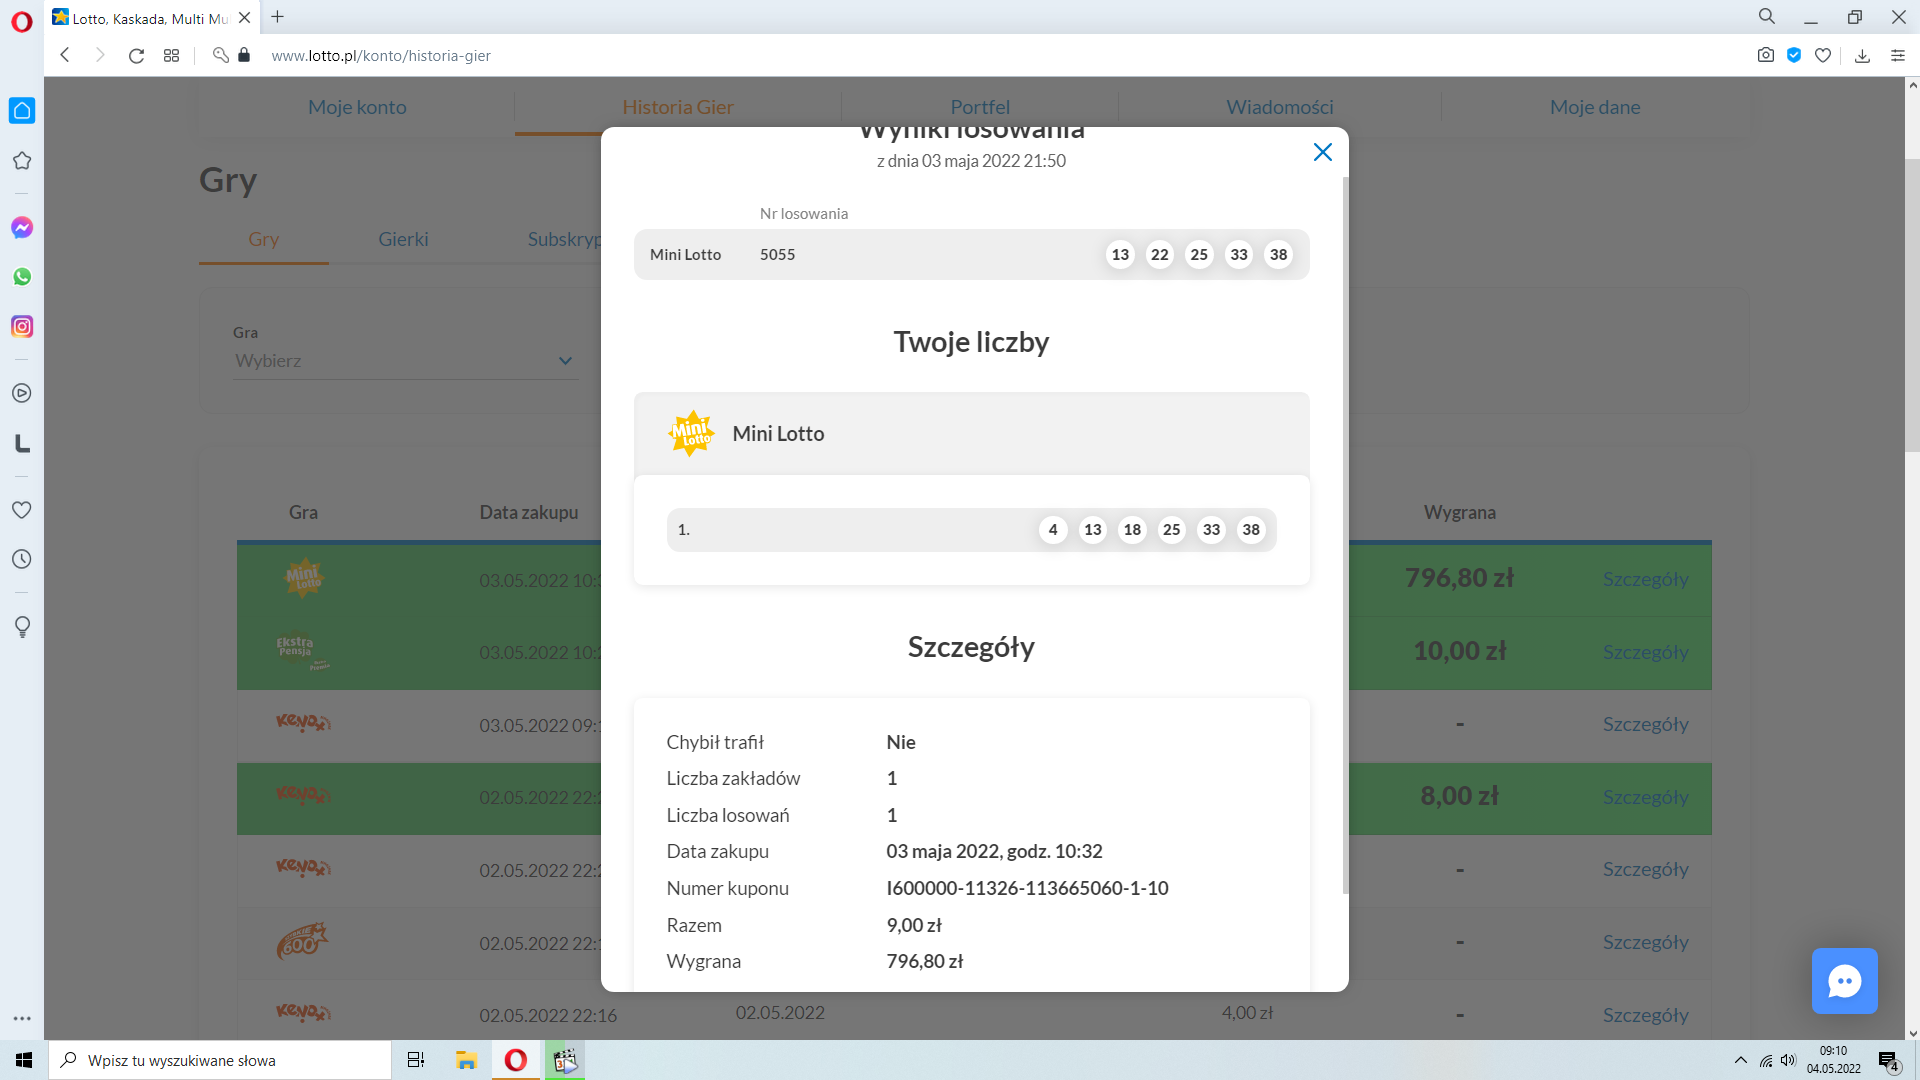Show hidden system tray icons
The height and width of the screenshot is (1080, 1920).
pos(1740,1060)
